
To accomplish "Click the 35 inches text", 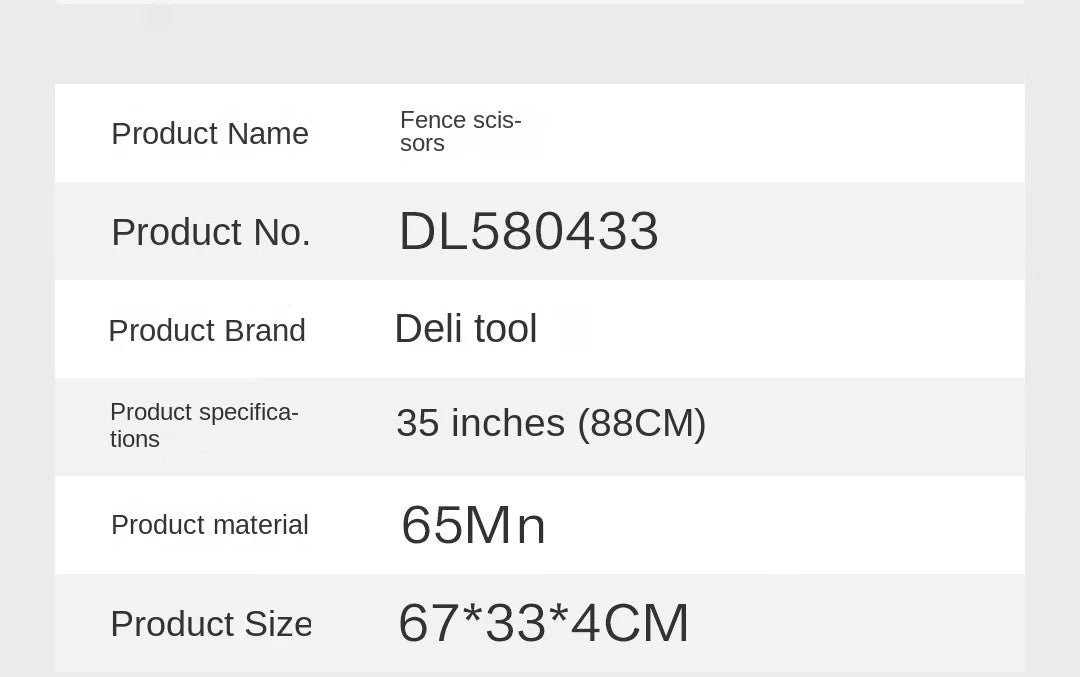I will 480,423.
